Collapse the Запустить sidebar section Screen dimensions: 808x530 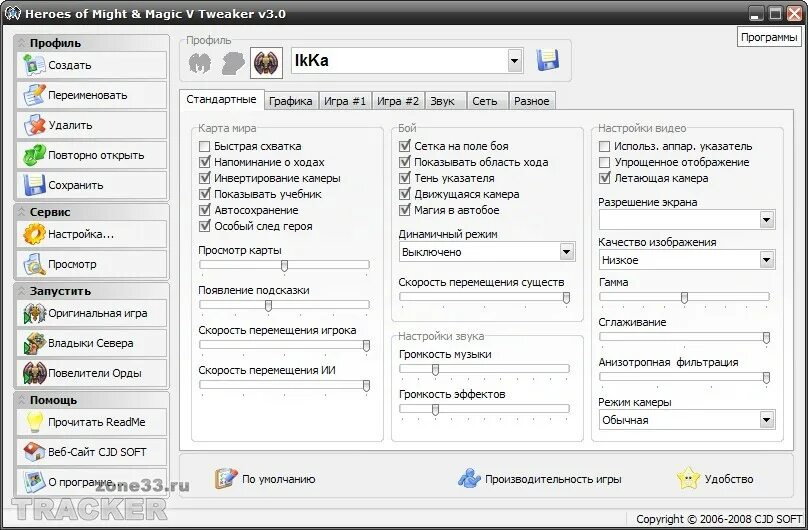(x=22, y=291)
